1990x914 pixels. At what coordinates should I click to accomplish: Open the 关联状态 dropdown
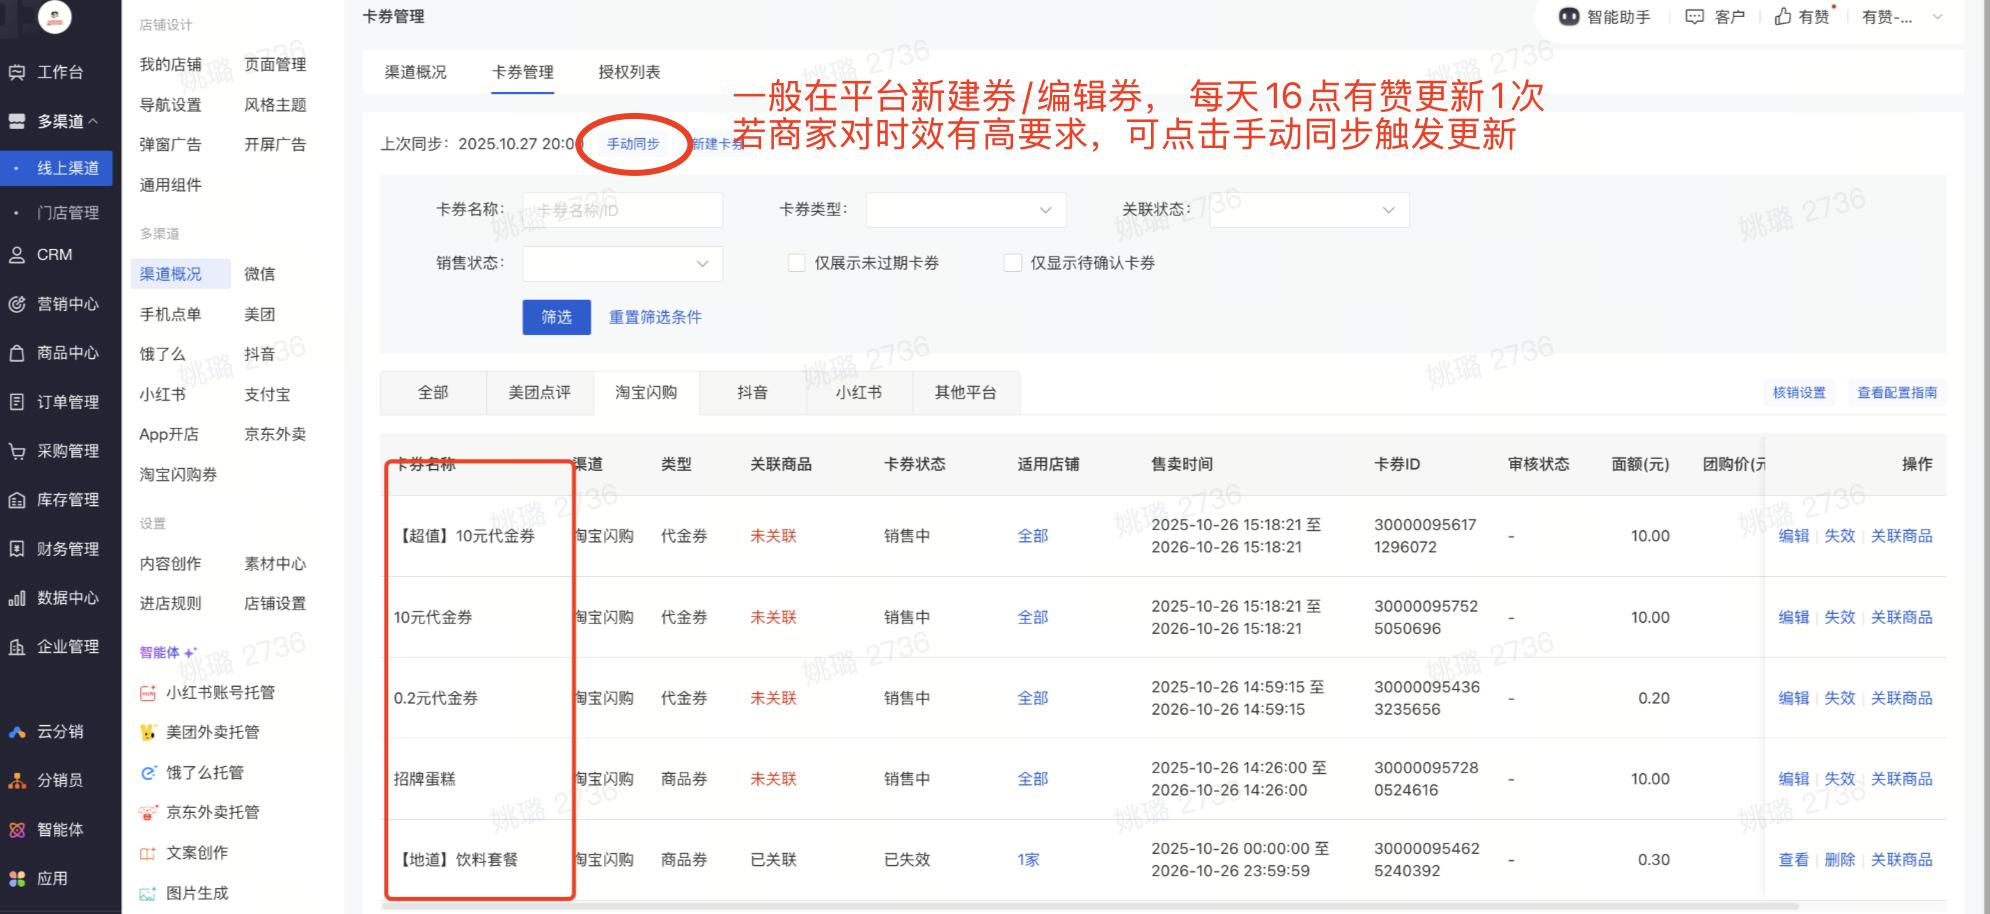(1308, 210)
